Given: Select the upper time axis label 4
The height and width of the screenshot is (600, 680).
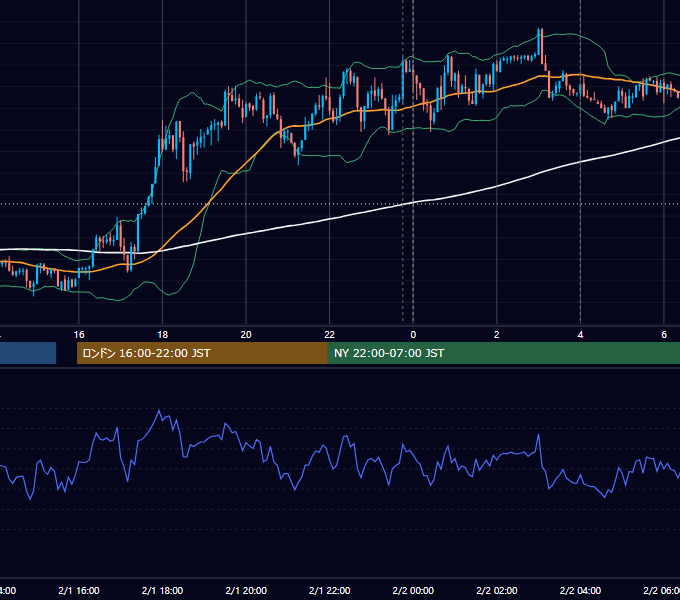Looking at the screenshot, I should (580, 335).
